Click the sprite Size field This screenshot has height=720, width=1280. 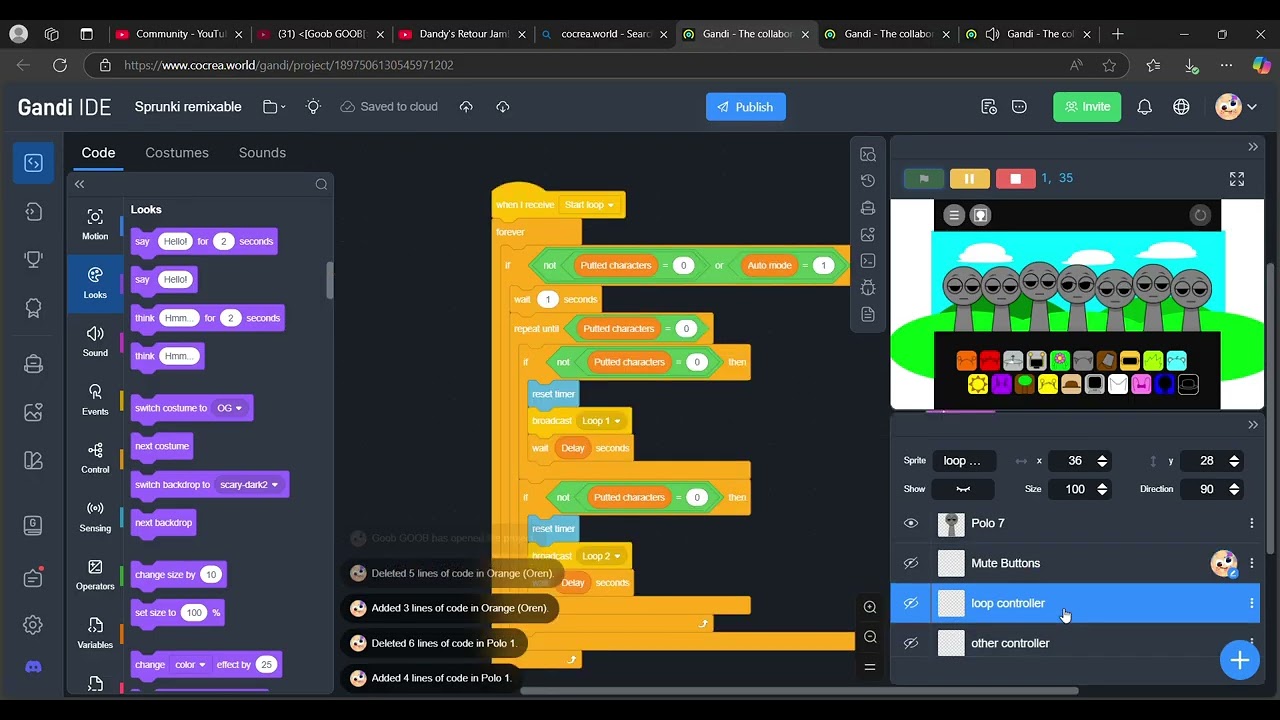click(x=1079, y=489)
